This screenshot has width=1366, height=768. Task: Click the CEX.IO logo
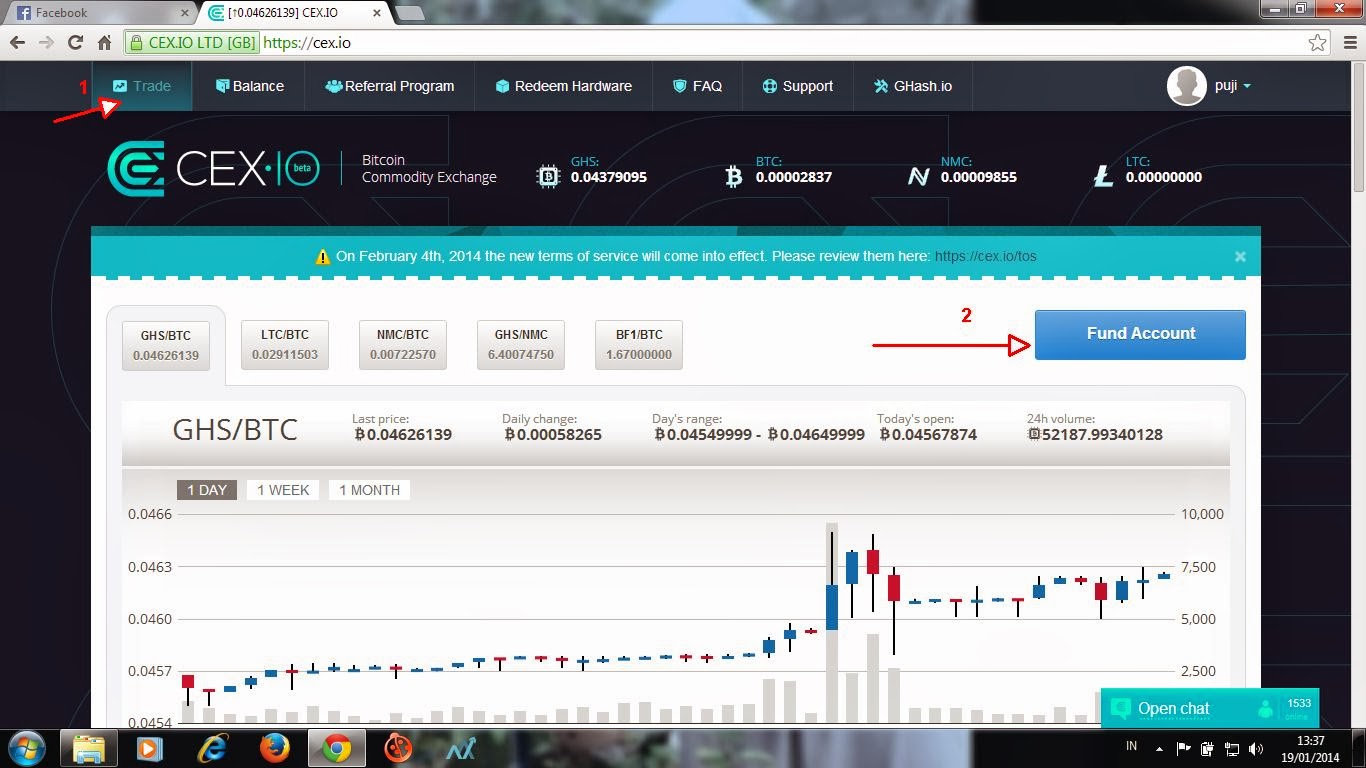[212, 169]
